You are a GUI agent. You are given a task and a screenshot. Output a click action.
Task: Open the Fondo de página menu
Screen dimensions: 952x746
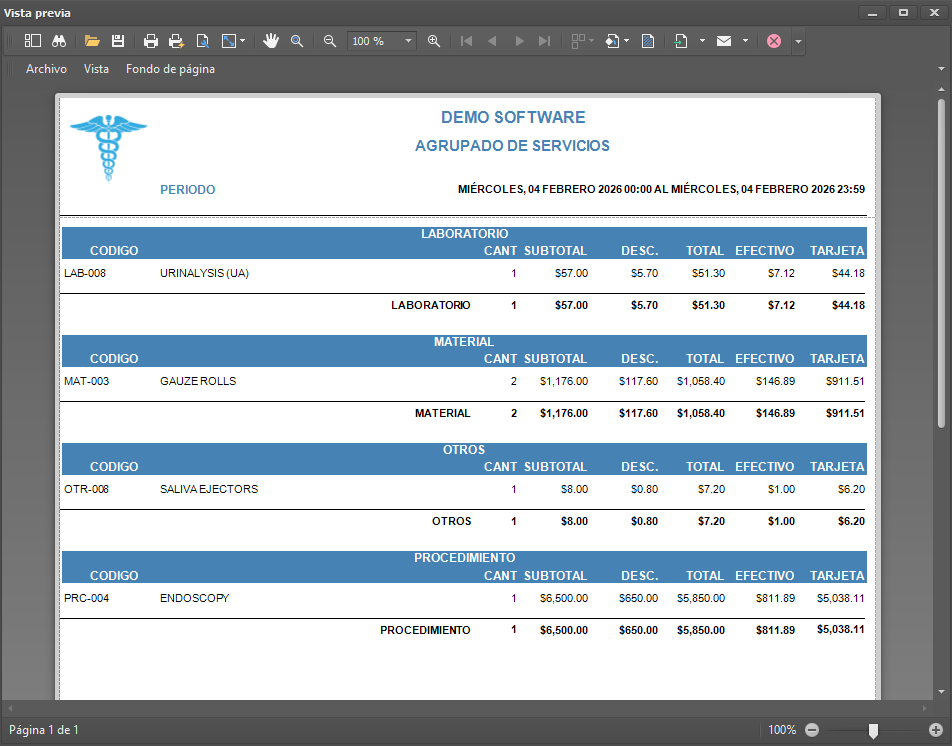click(170, 69)
